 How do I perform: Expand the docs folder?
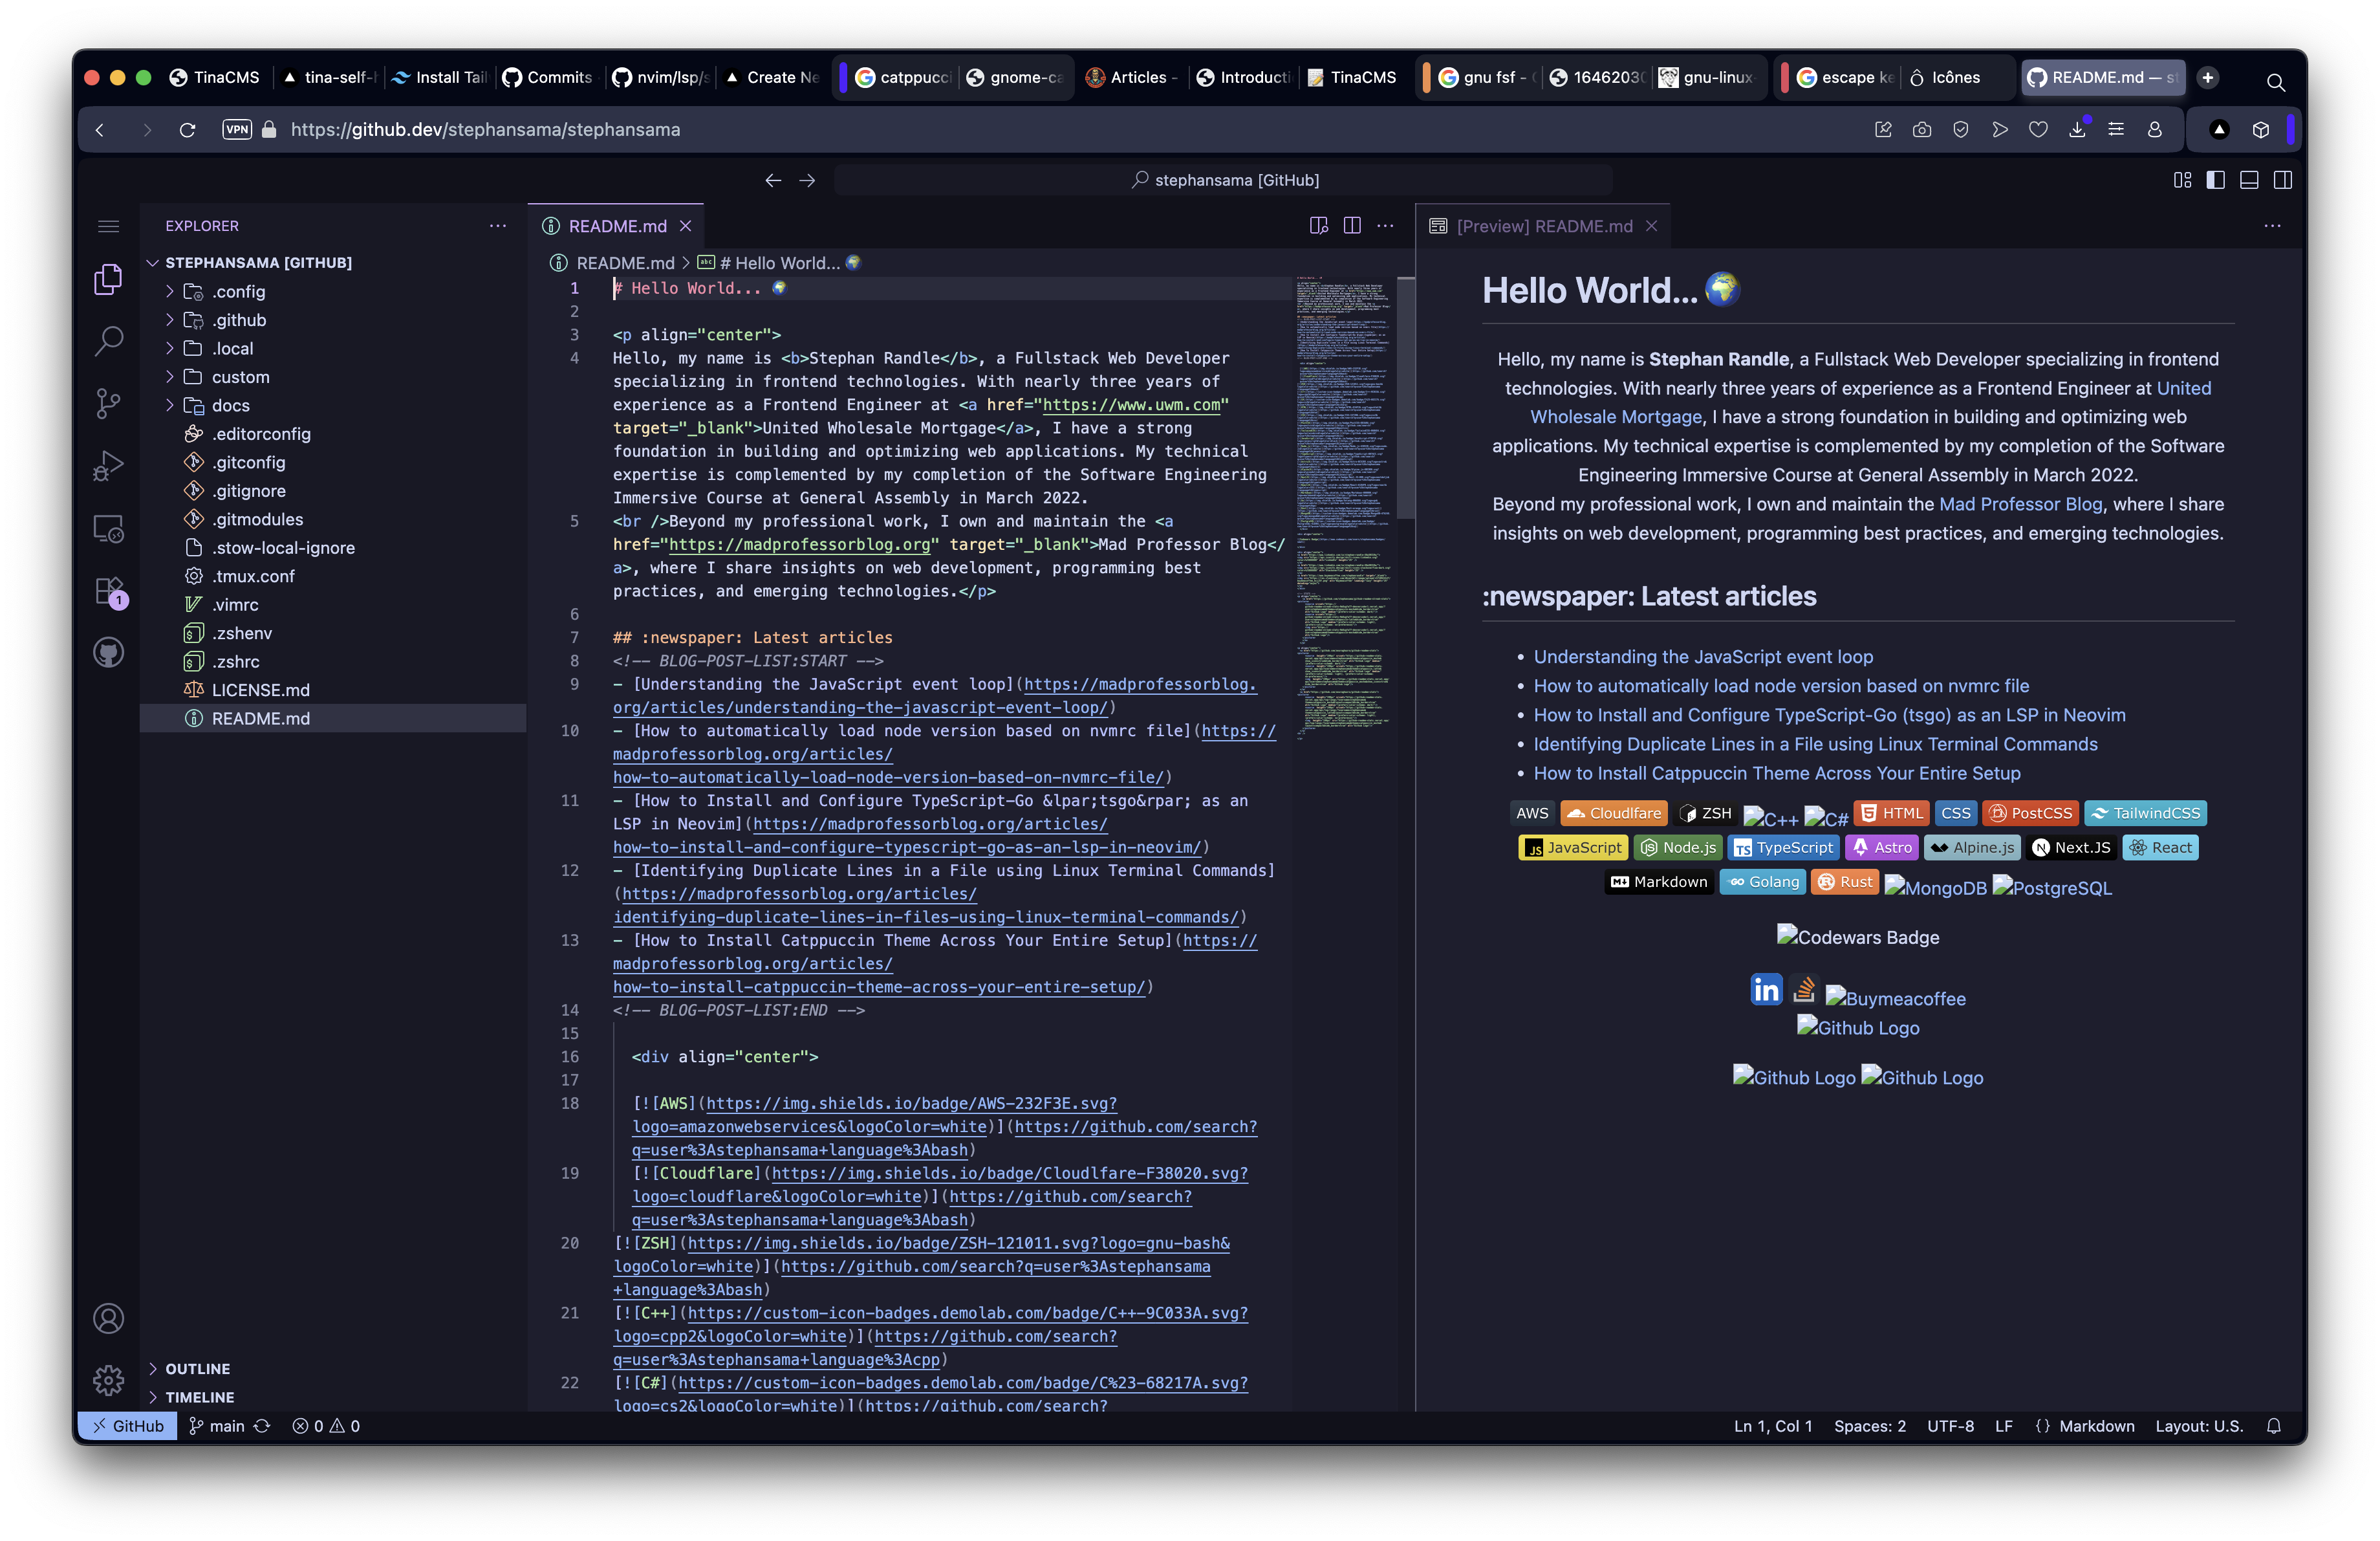[x=333, y=406]
